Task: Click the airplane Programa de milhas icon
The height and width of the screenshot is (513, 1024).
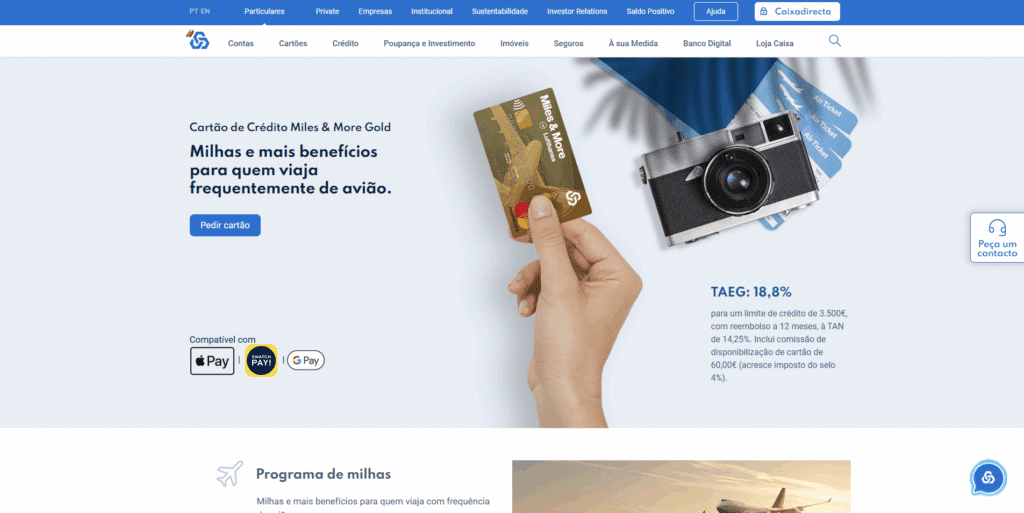Action: point(230,474)
